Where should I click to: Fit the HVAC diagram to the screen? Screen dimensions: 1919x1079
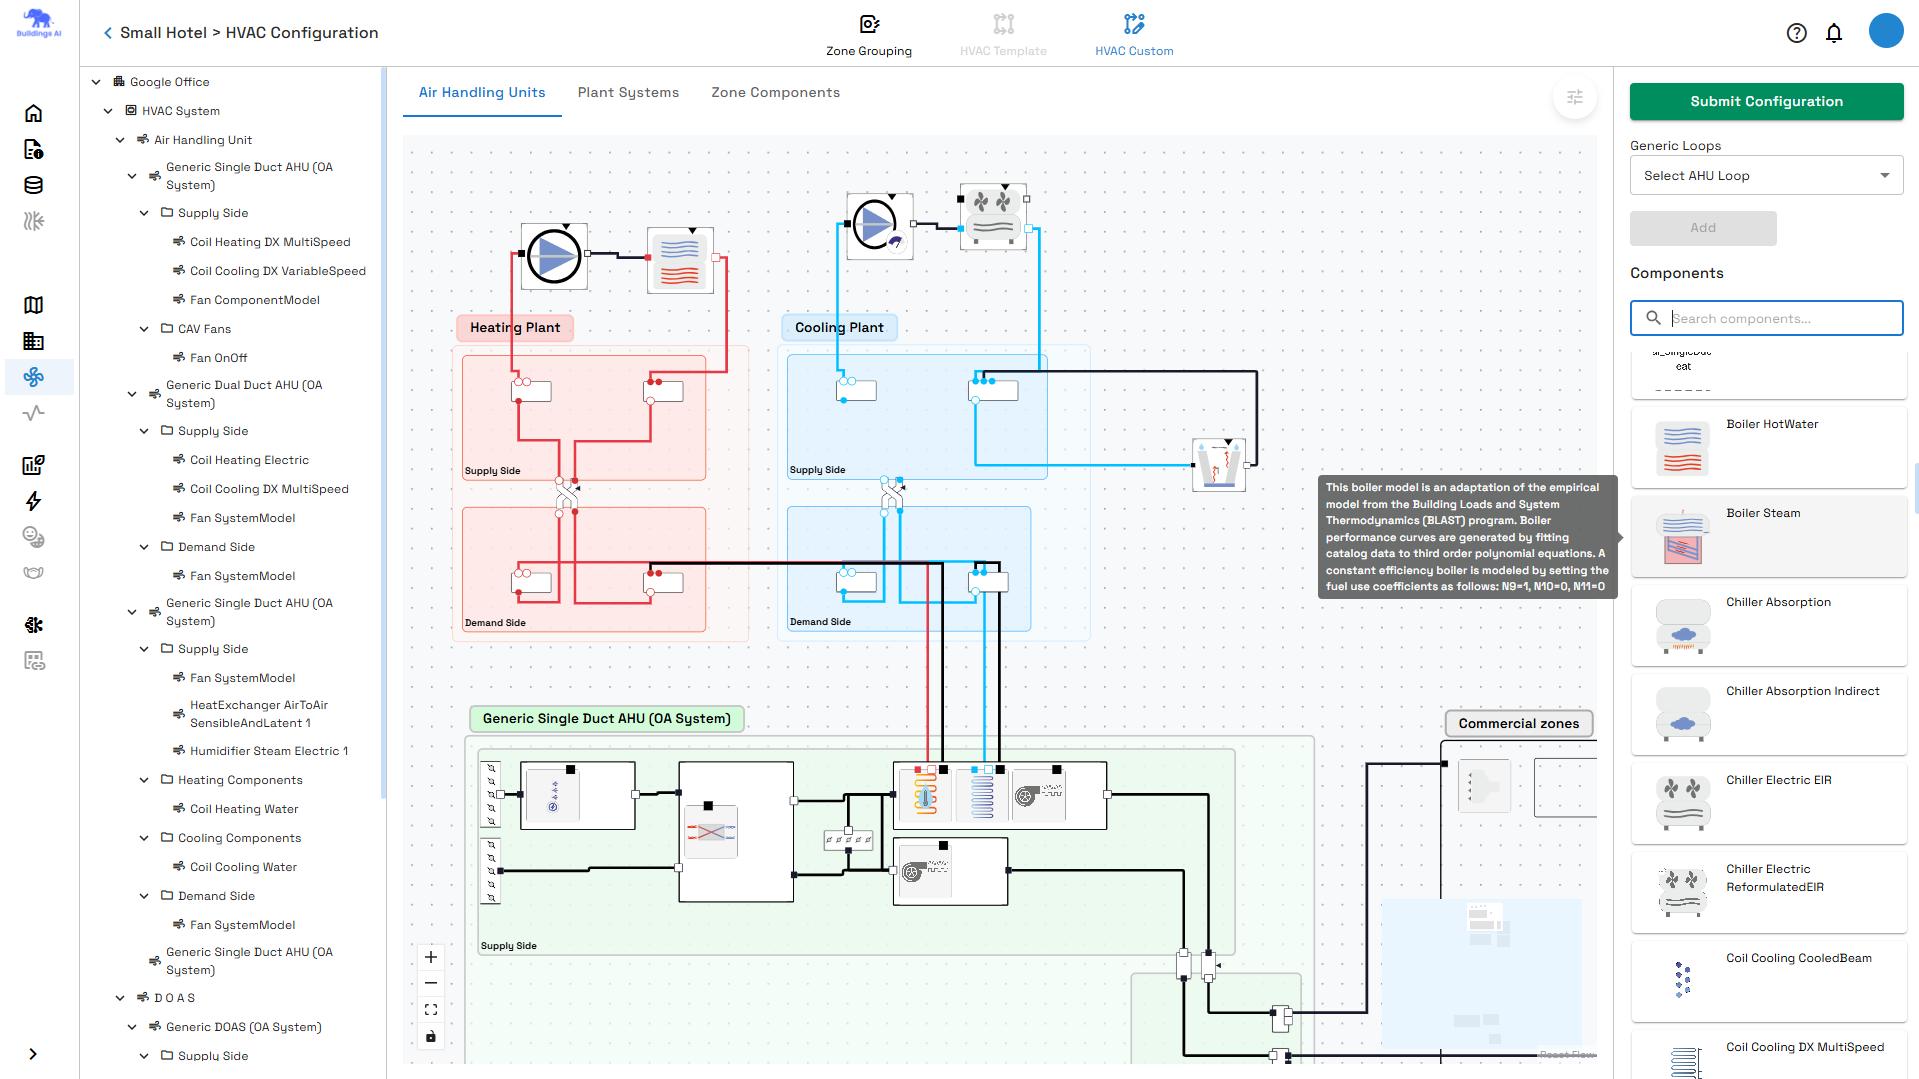coord(430,1009)
